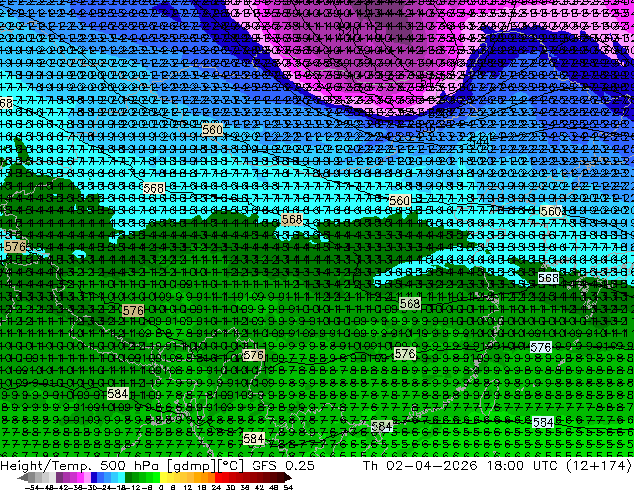This screenshot has height=490, width=634.
Task: Click the gray left arrow end of legend
Action: (23, 478)
